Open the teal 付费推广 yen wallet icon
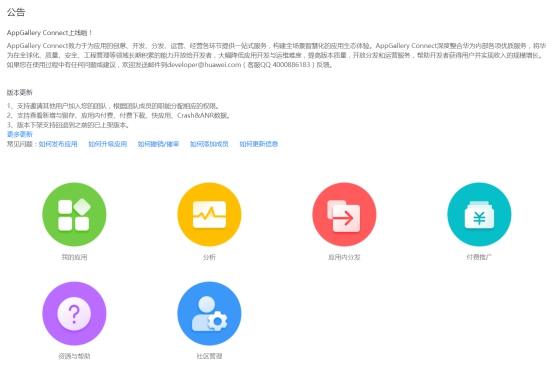 (x=479, y=214)
